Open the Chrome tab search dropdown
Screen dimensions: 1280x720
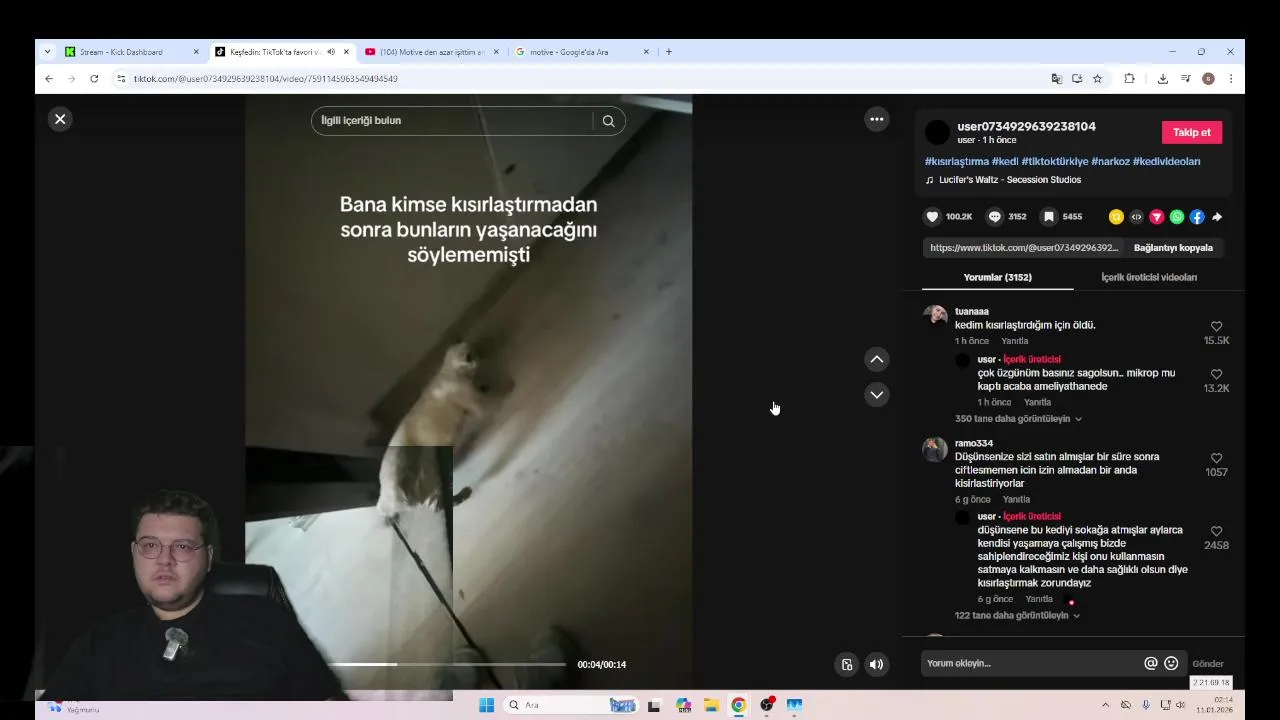point(47,52)
